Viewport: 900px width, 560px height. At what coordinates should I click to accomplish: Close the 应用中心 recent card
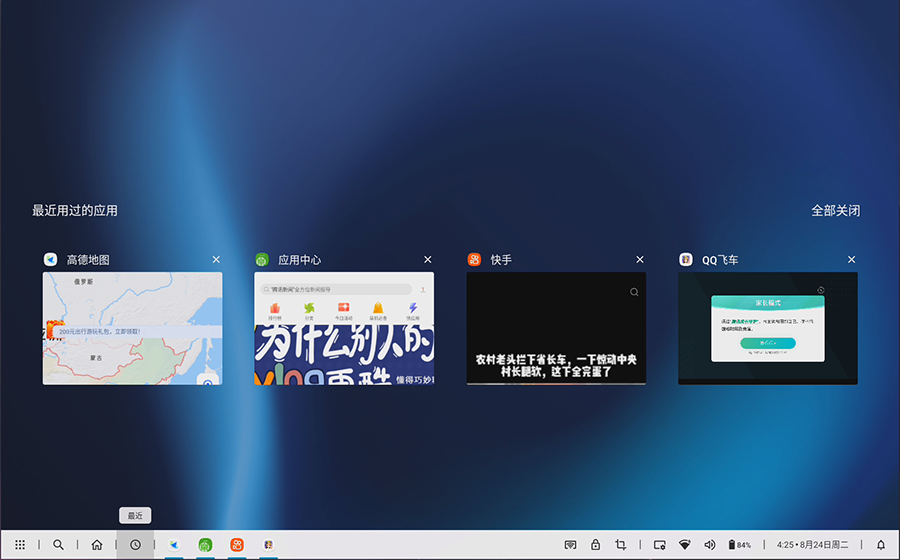(x=428, y=260)
